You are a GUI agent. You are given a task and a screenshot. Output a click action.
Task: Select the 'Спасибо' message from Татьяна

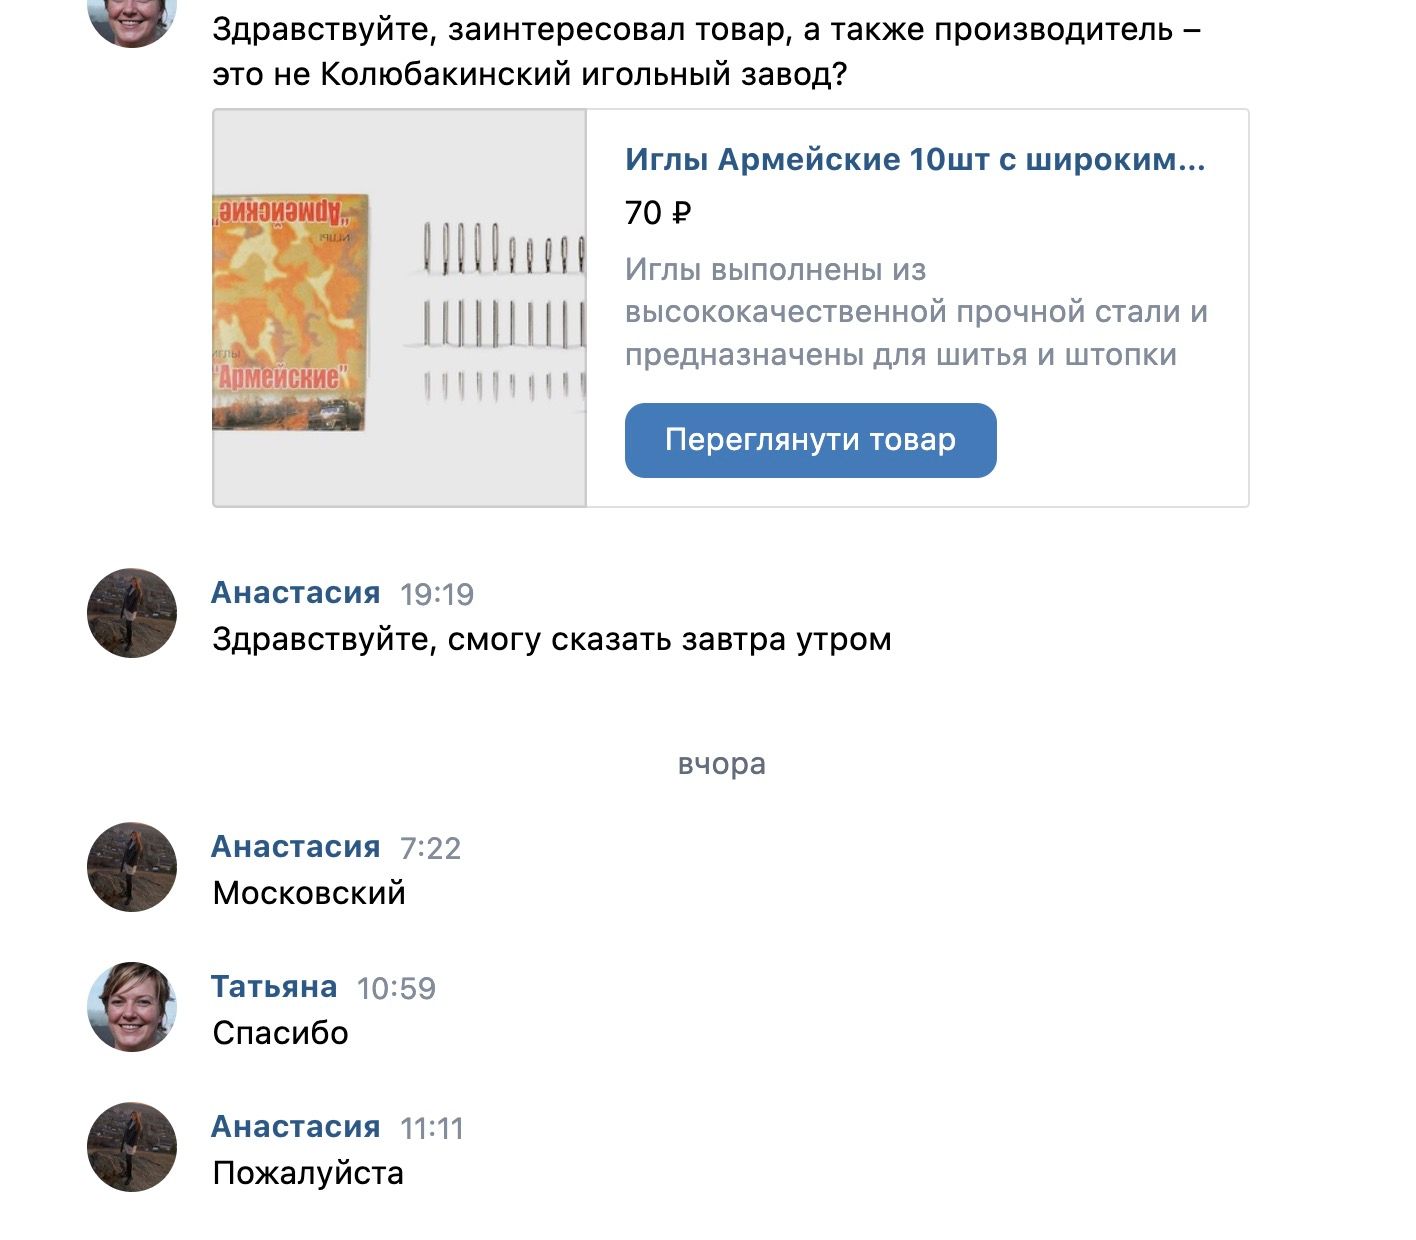pyautogui.click(x=280, y=1033)
